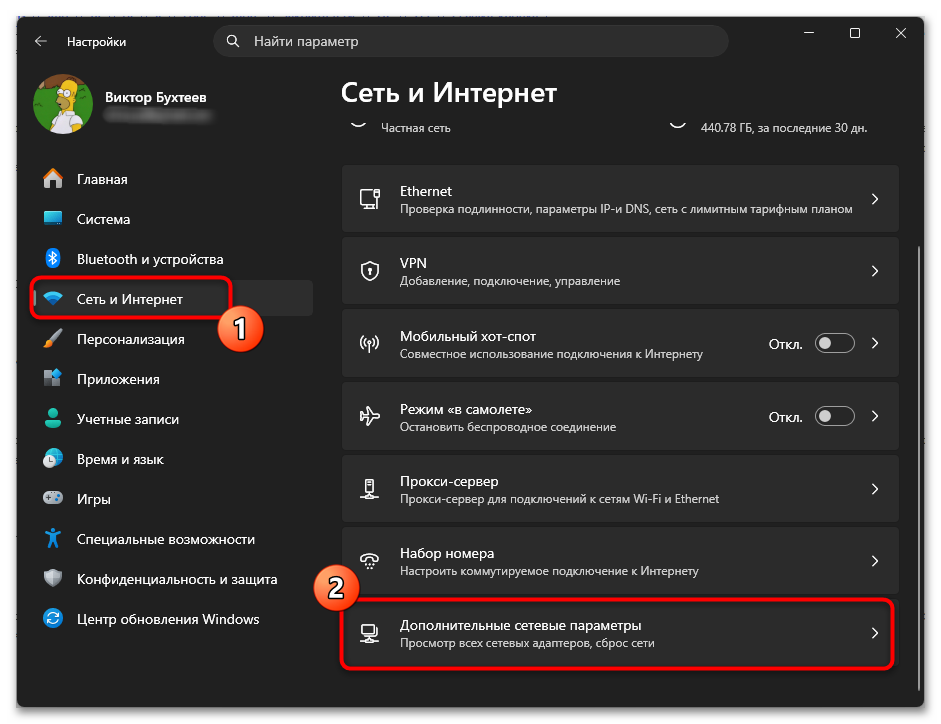Viewport: 941px width, 724px height.
Task: Click the Конфиденциальность и защита shield icon
Action: pos(53,579)
